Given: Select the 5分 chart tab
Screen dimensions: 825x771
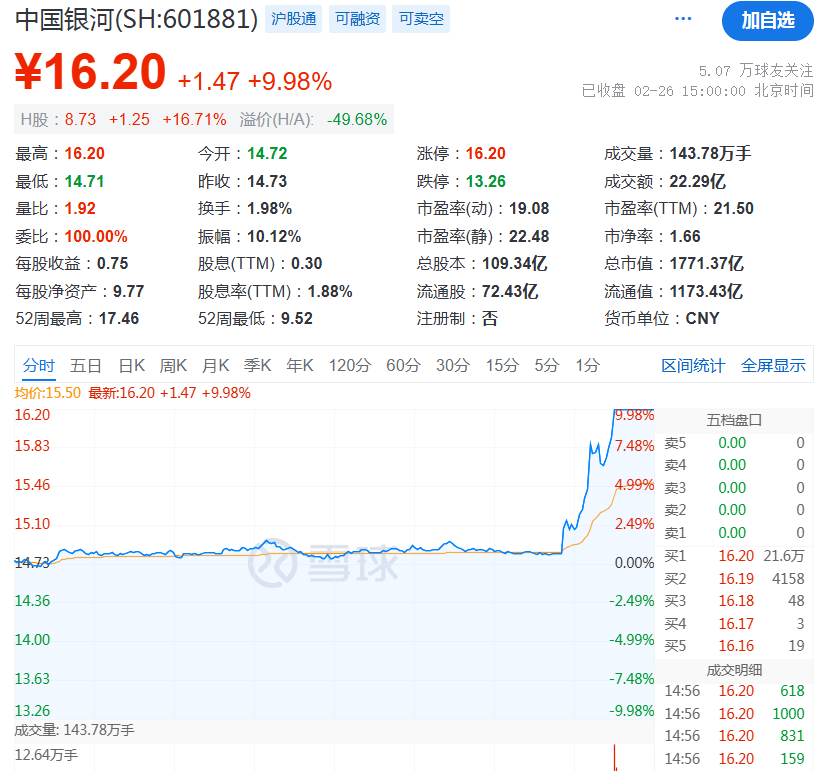Looking at the screenshot, I should tap(547, 365).
